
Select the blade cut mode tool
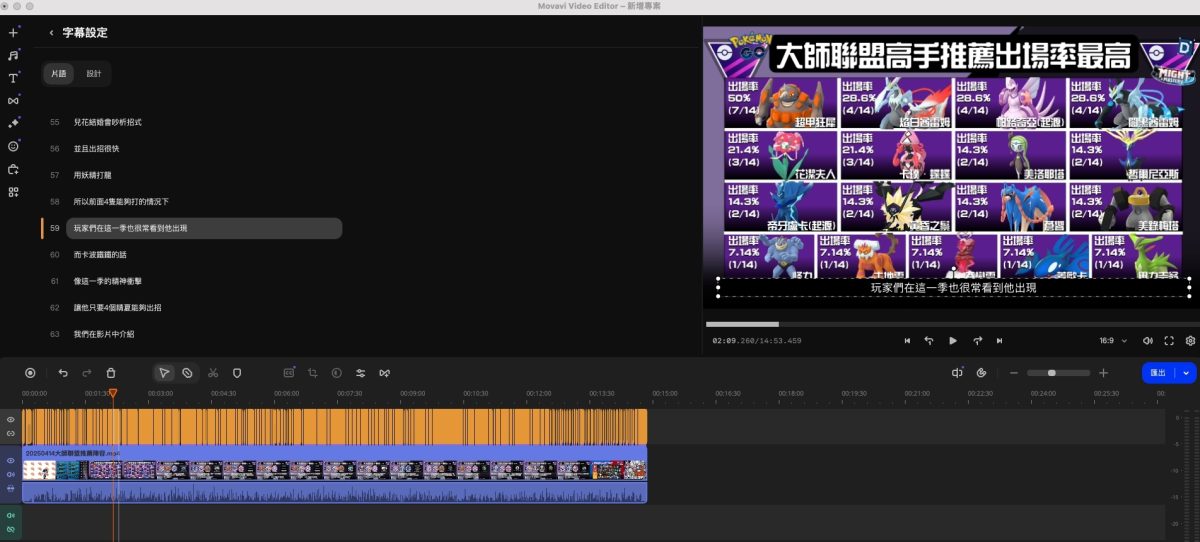coord(187,373)
